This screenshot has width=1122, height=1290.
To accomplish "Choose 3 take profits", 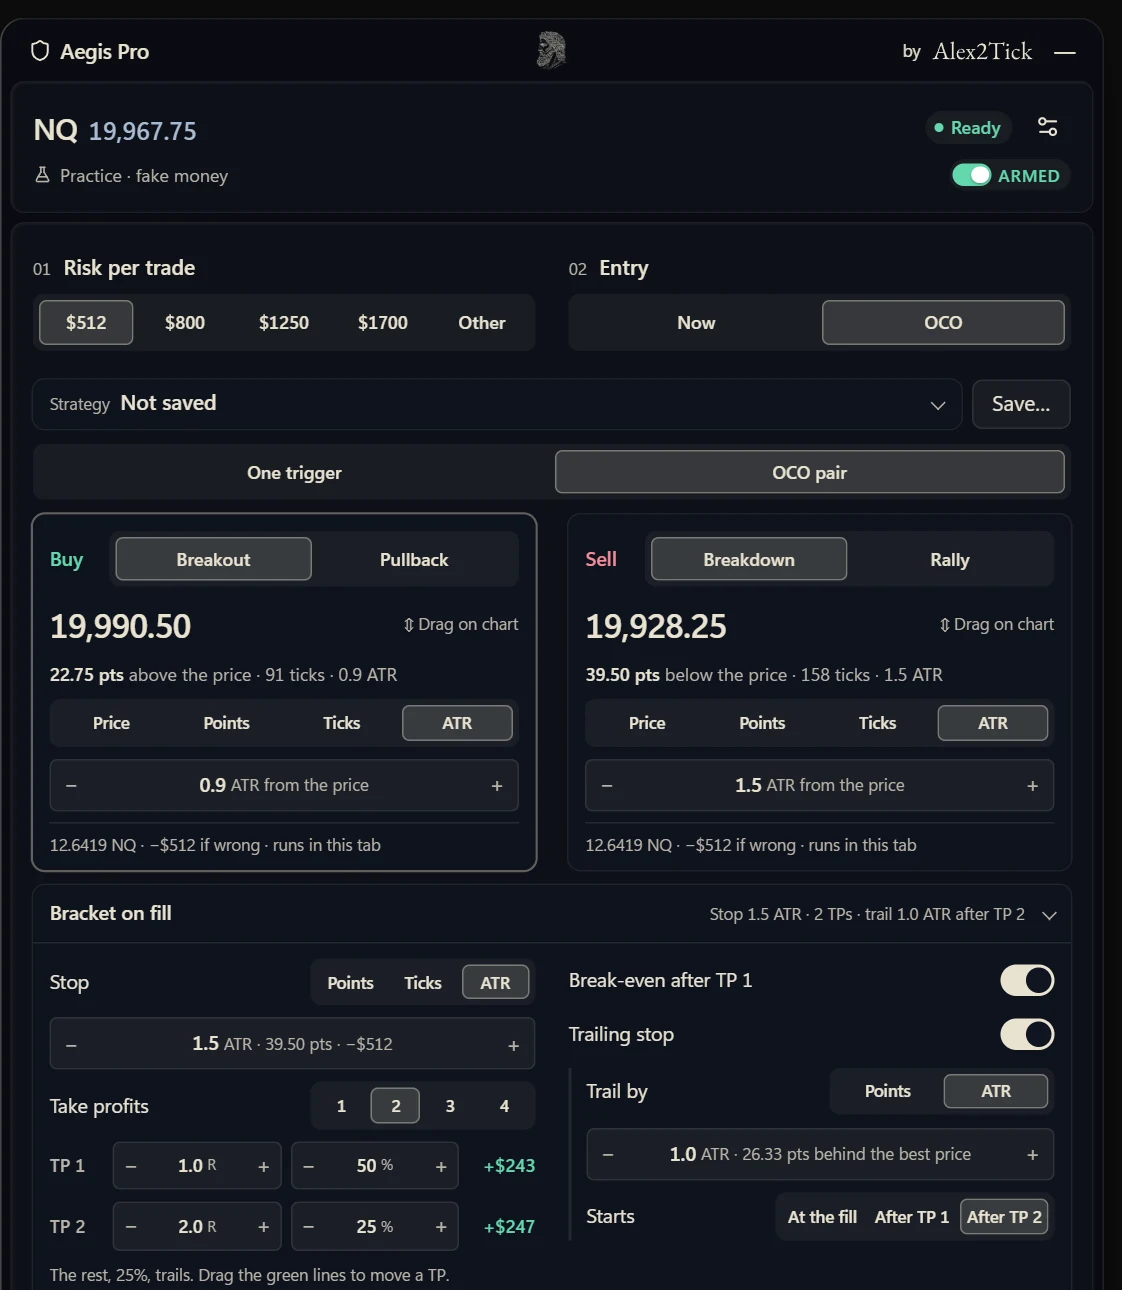I will click(x=450, y=1106).
